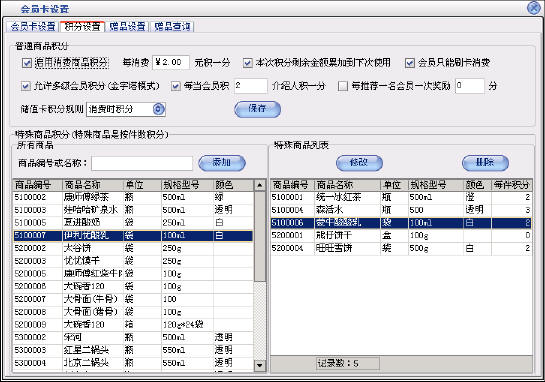Toggle 允许多级会员积分 checkbox

point(26,86)
